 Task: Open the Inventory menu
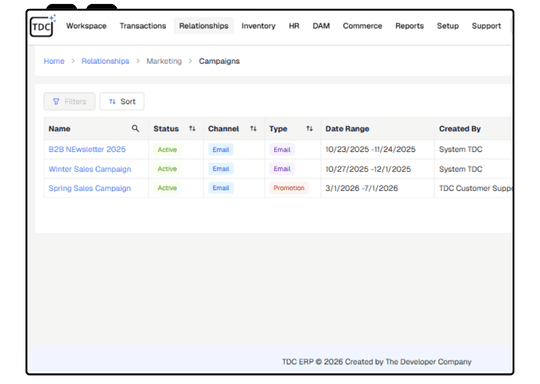(258, 26)
